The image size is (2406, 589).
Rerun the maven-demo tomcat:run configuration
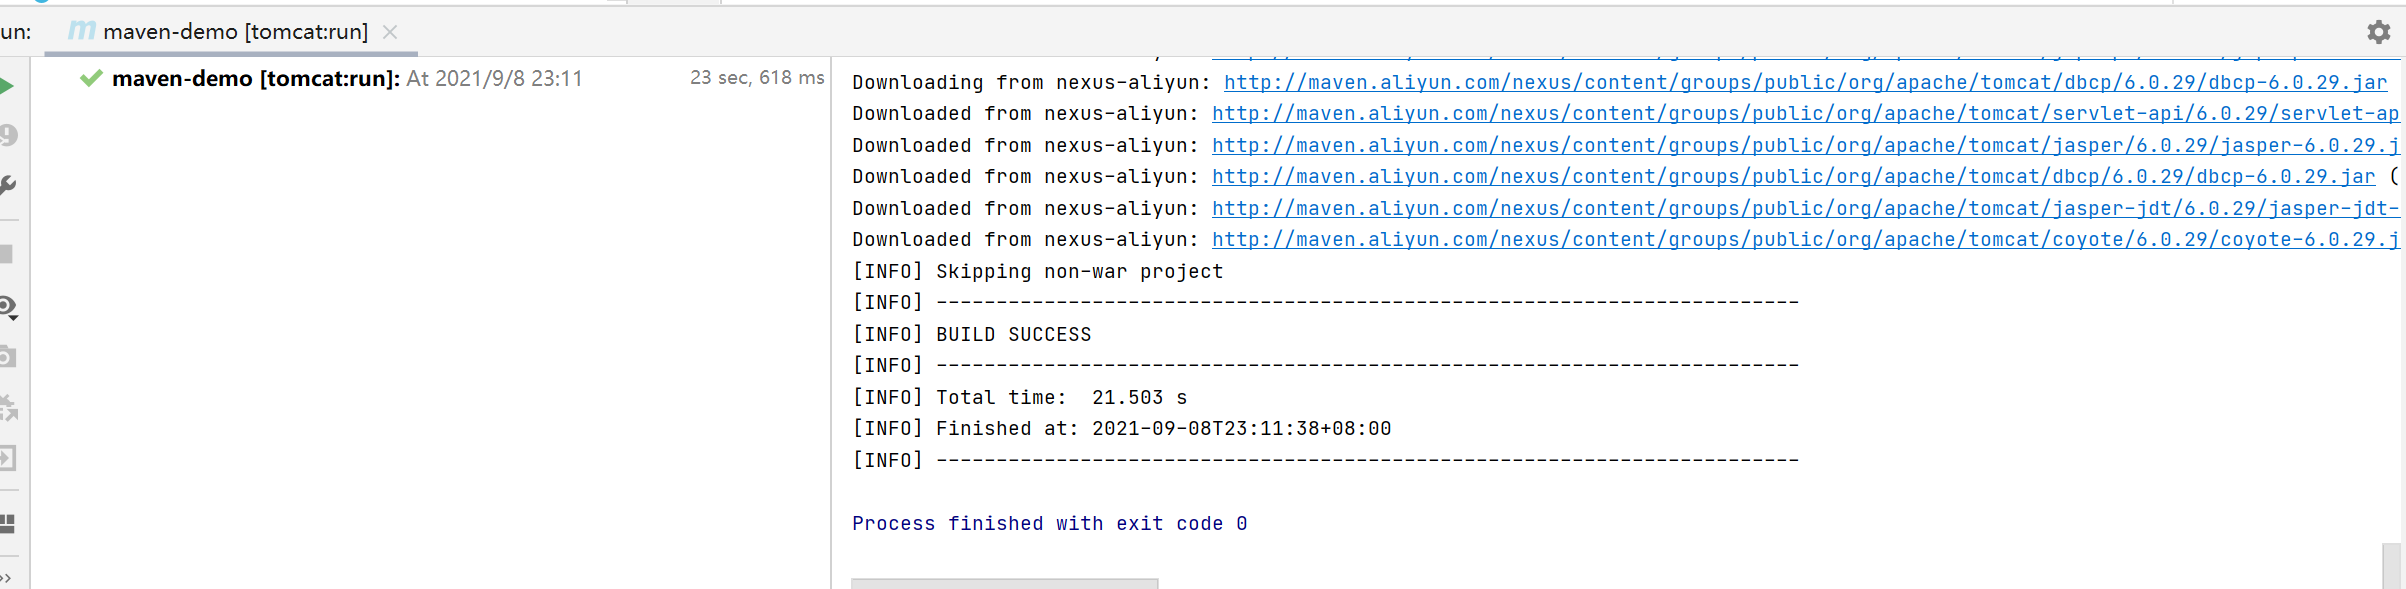pos(7,85)
